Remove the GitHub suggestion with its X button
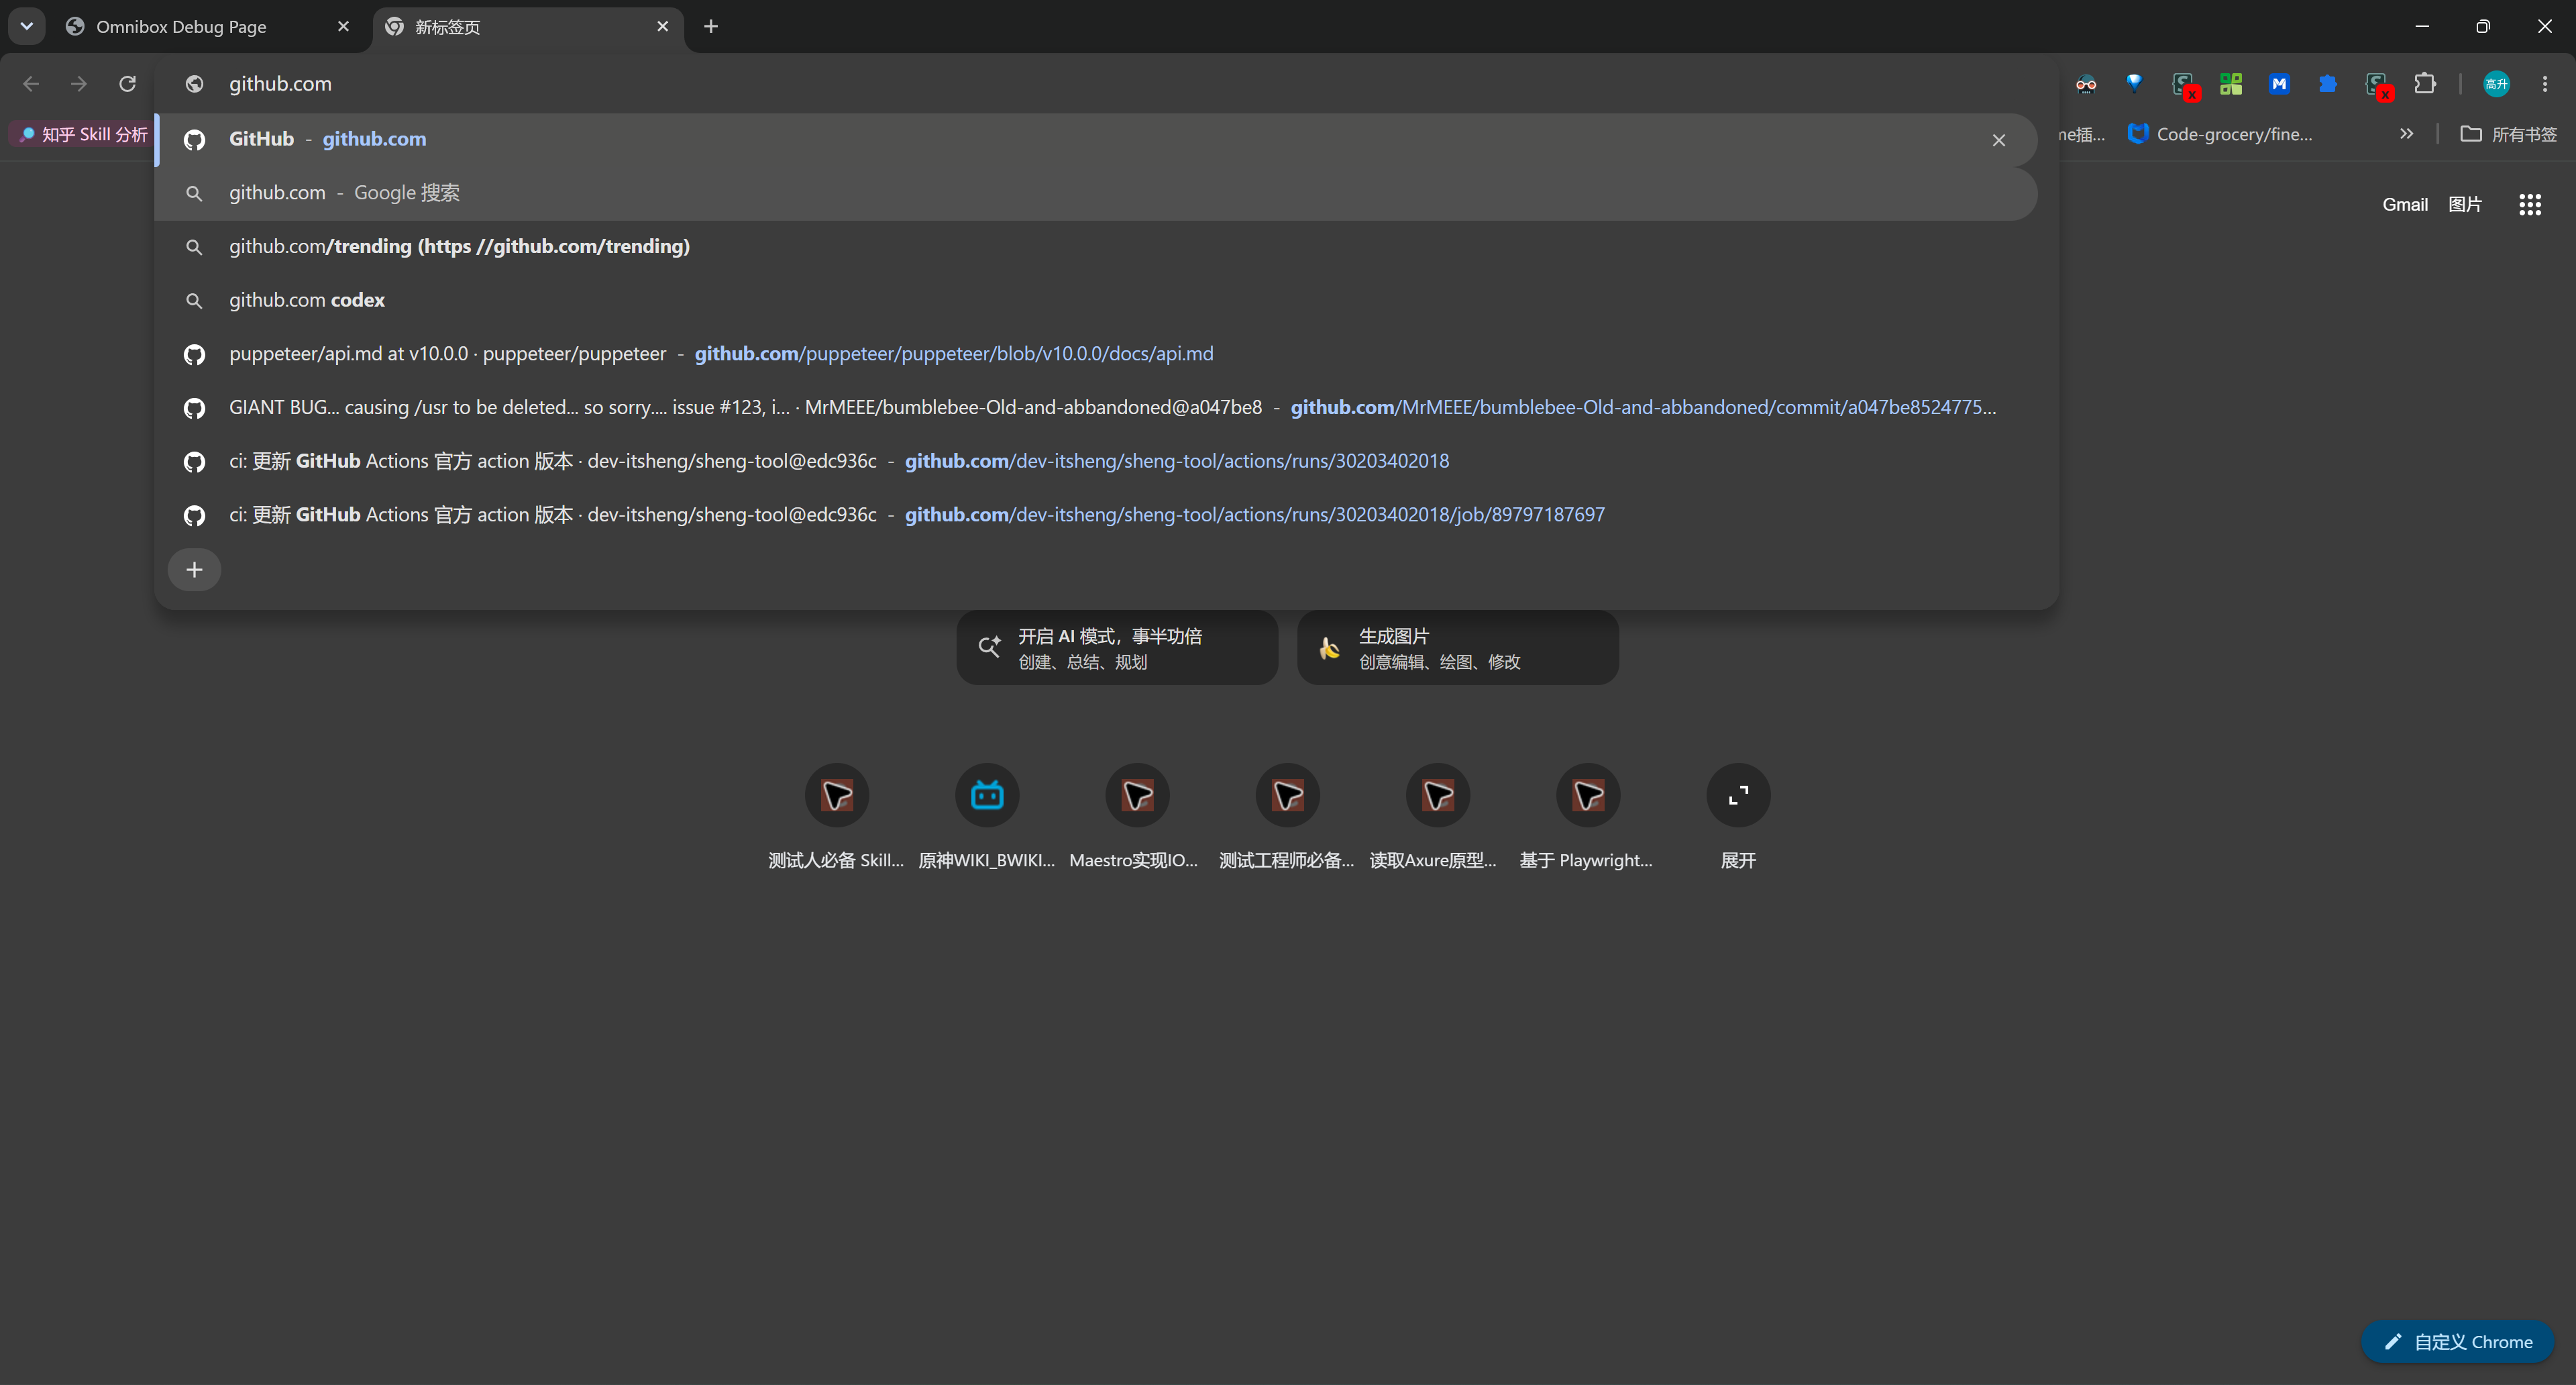The width and height of the screenshot is (2576, 1385). tap(1999, 140)
